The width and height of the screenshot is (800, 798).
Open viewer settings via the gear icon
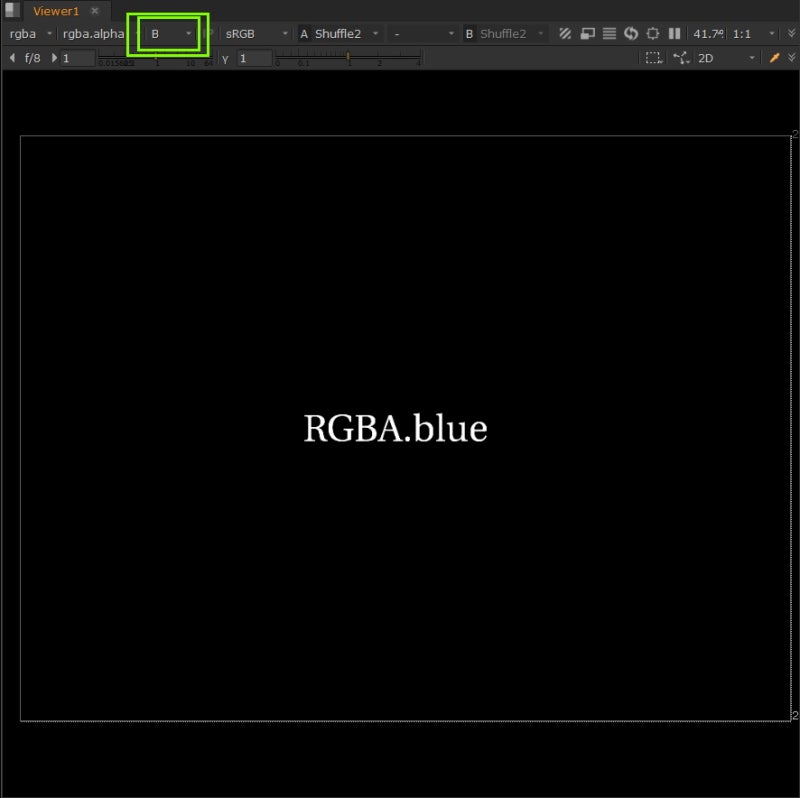pyautogui.click(x=653, y=33)
